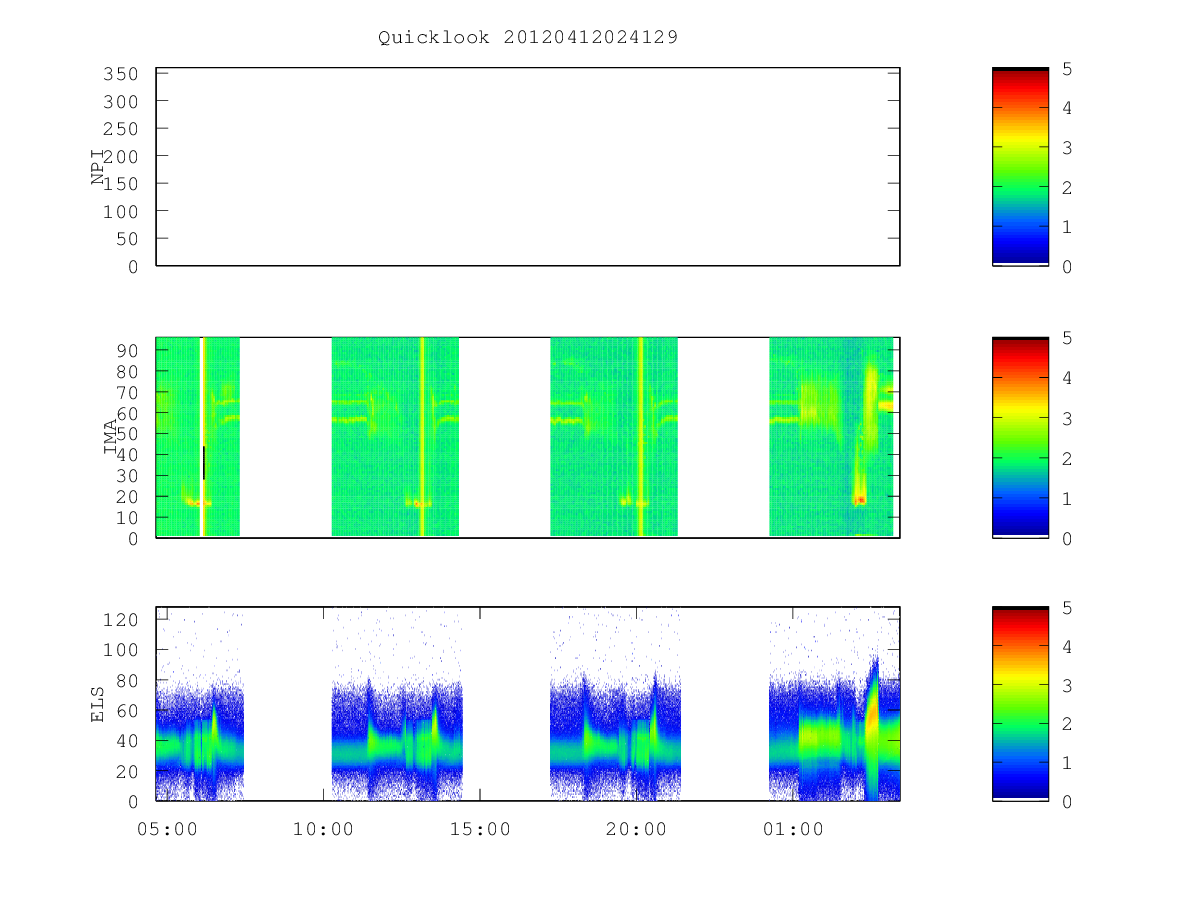Click the red hotspot in IMA panel
Image resolution: width=1200 pixels, height=900 pixels.
(859, 499)
